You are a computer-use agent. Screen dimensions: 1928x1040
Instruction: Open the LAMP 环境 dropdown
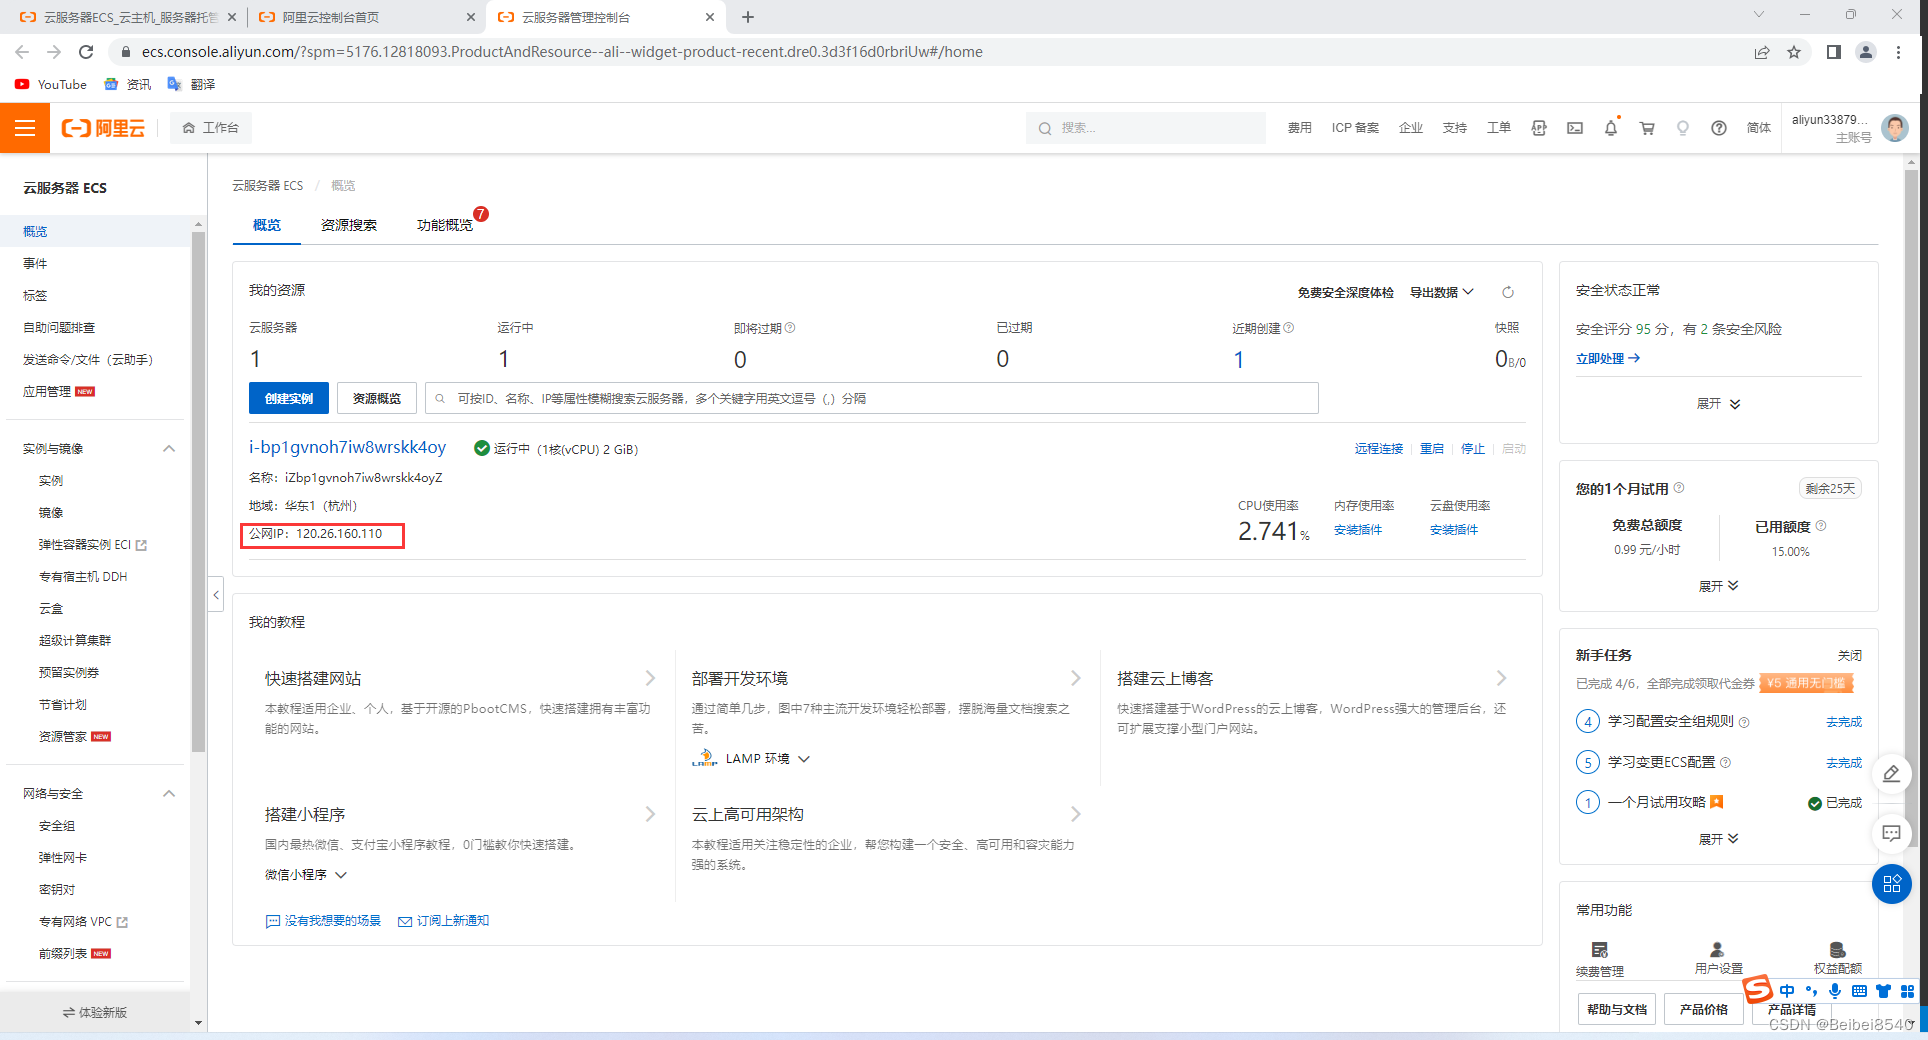pyautogui.click(x=767, y=759)
